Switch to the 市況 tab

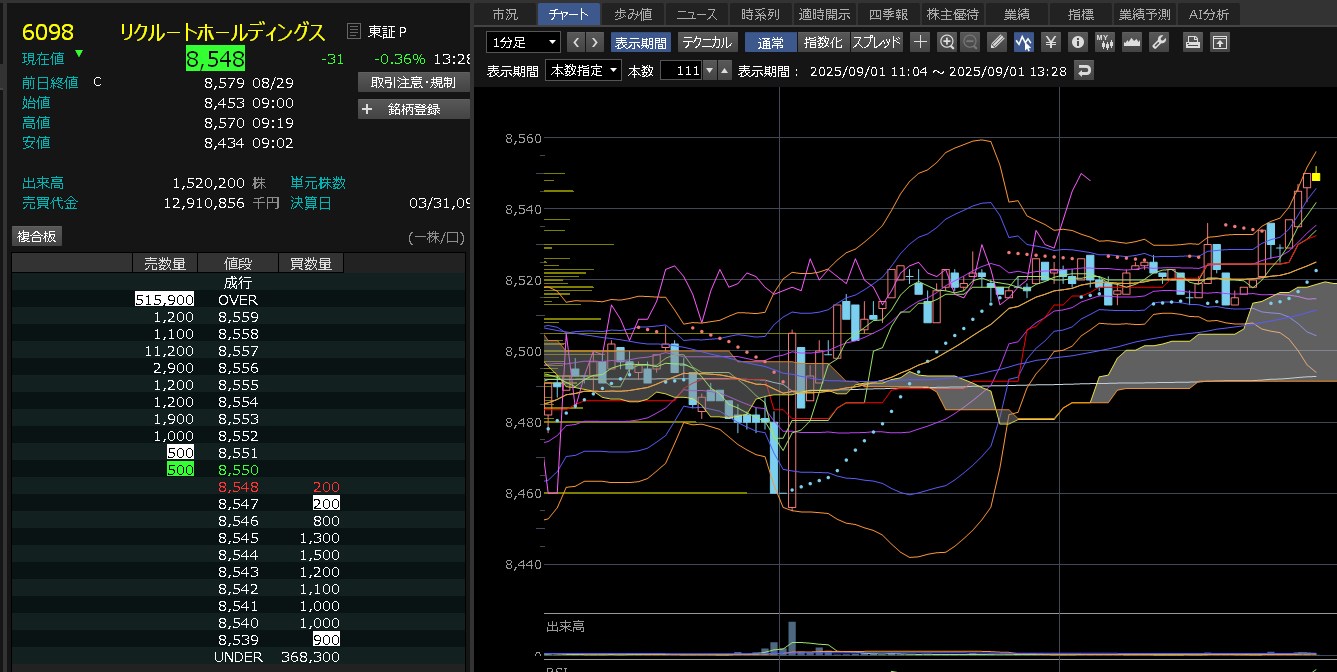coord(505,14)
